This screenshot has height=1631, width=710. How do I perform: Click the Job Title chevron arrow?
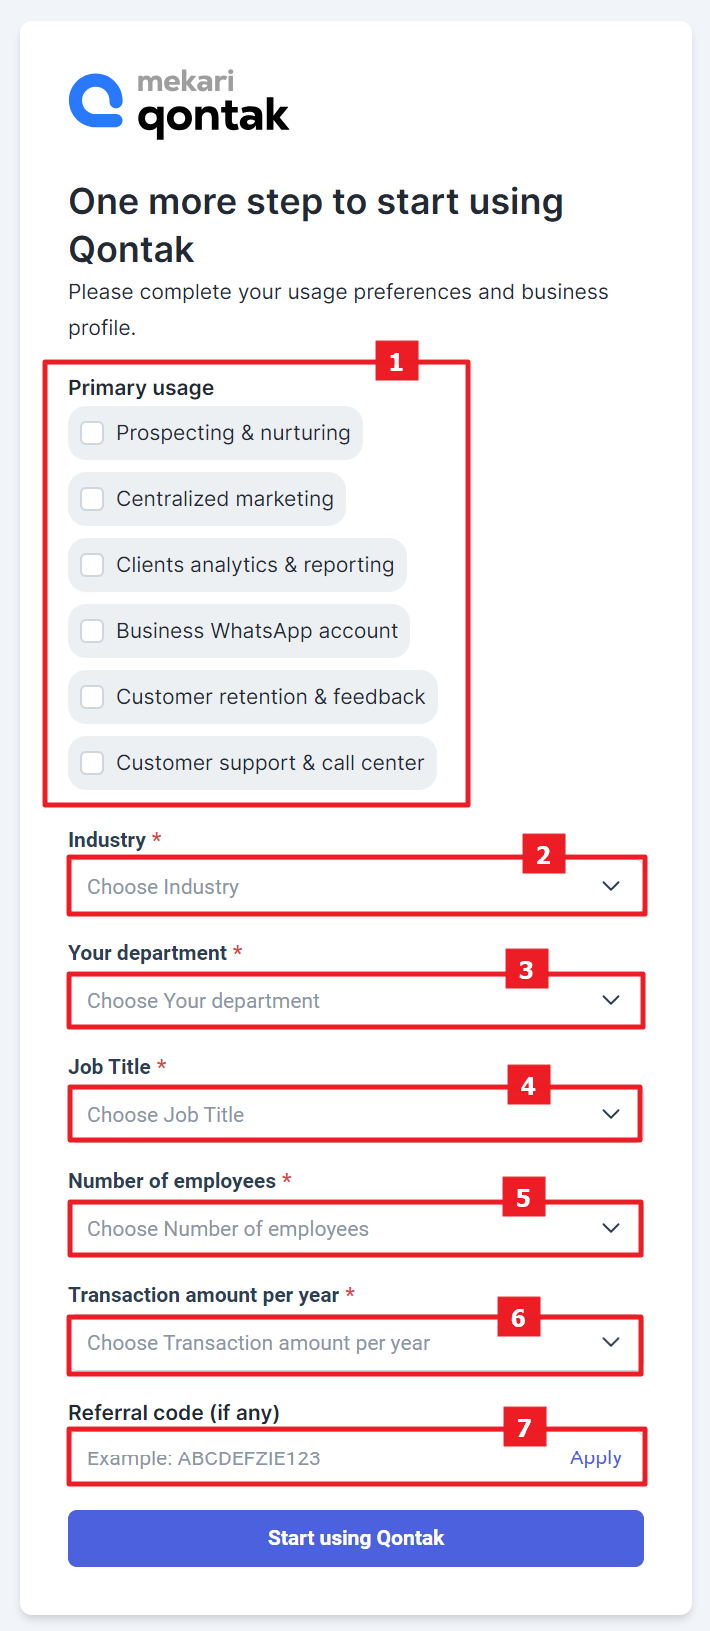[x=611, y=1114]
